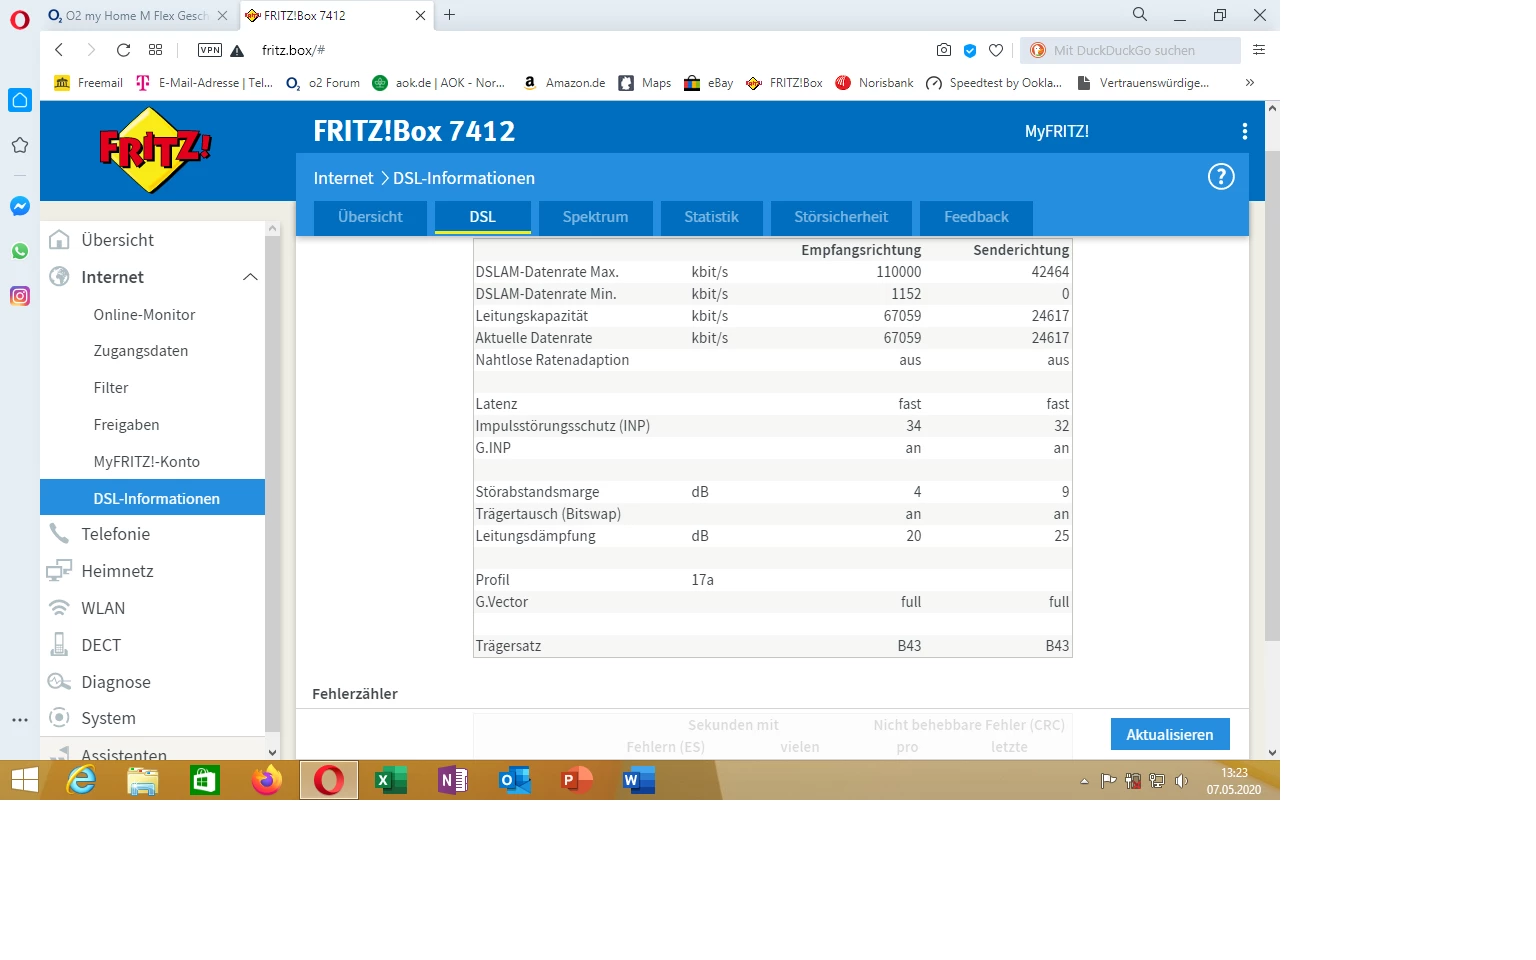Switch to the Spektrum tab
The height and width of the screenshot is (960, 1536).
coord(595,217)
